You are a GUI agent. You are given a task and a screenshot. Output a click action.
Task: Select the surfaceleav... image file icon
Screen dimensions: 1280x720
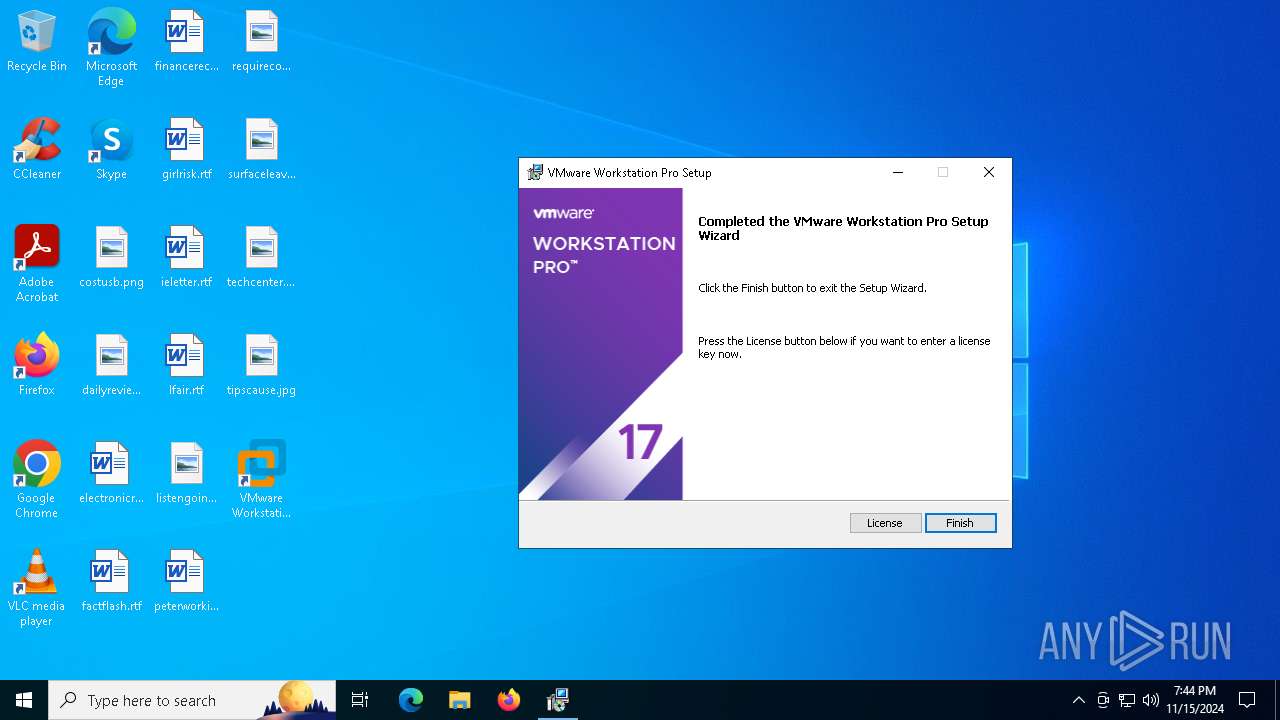[261, 150]
